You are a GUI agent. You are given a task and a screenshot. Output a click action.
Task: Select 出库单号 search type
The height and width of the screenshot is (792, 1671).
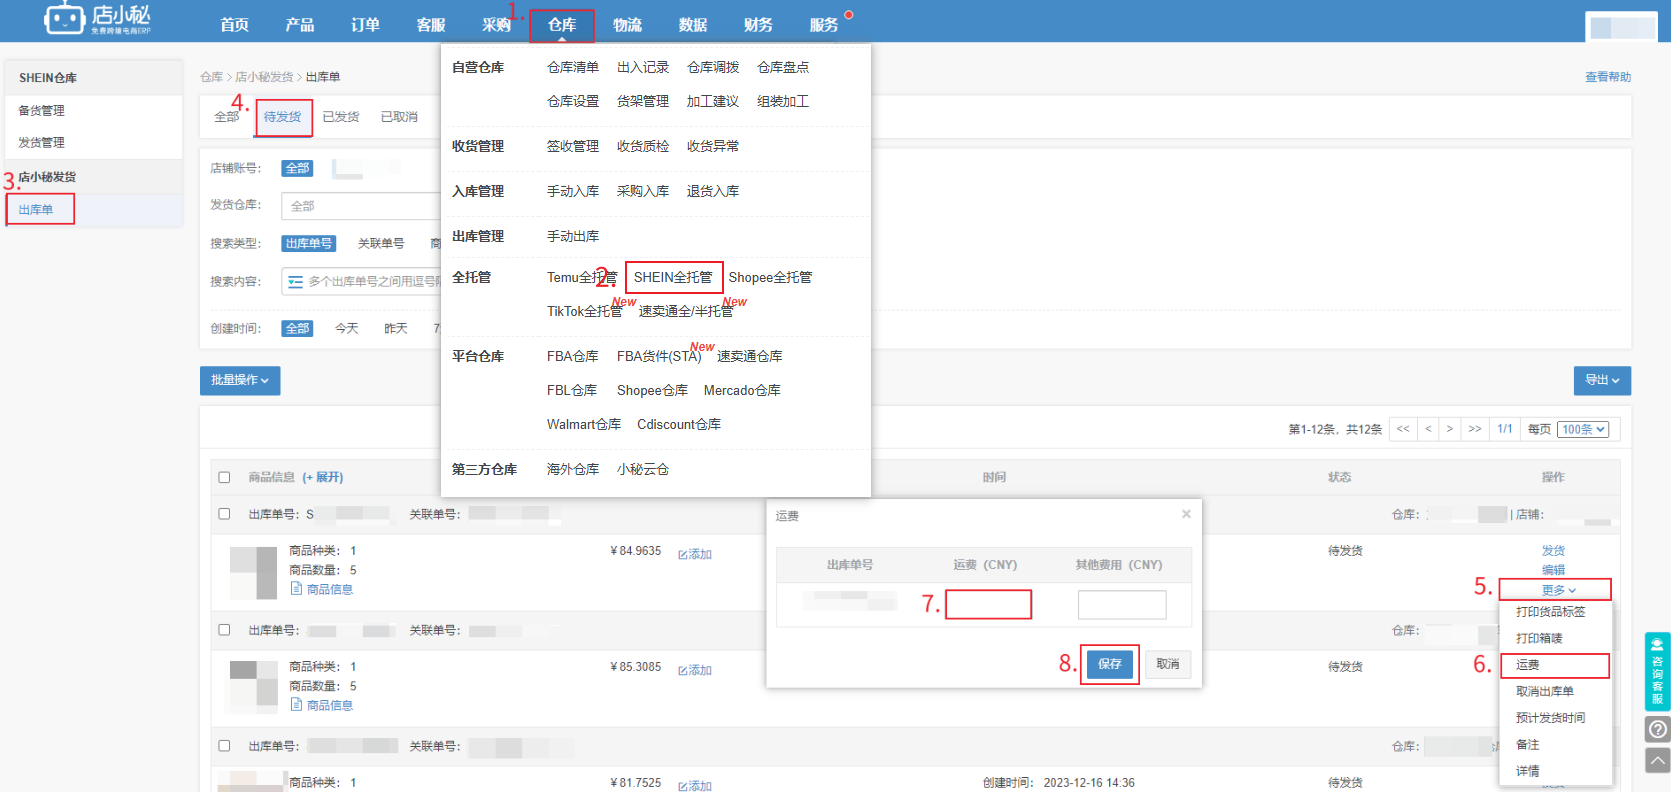[x=309, y=243]
